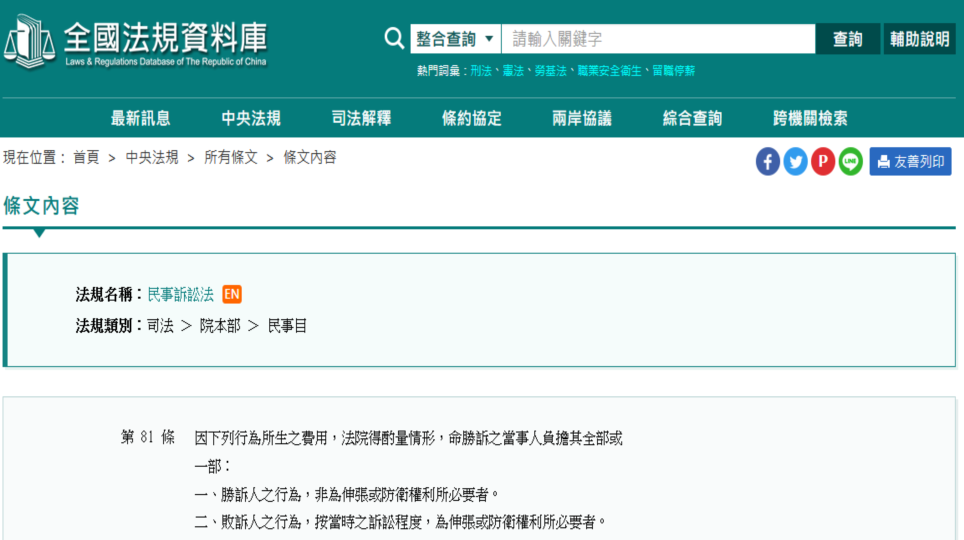Open the 民事訴訟法 law name link
The width and height of the screenshot is (964, 540).
click(181, 294)
